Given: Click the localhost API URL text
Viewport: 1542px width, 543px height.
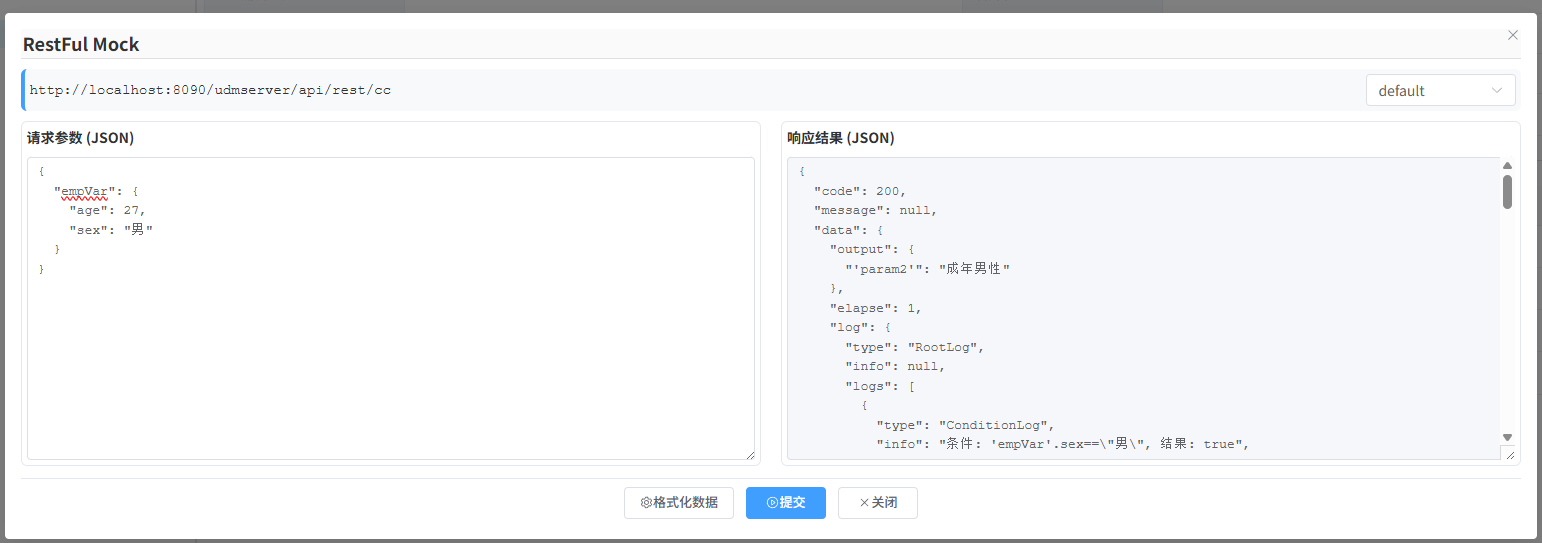Looking at the screenshot, I should (x=210, y=90).
